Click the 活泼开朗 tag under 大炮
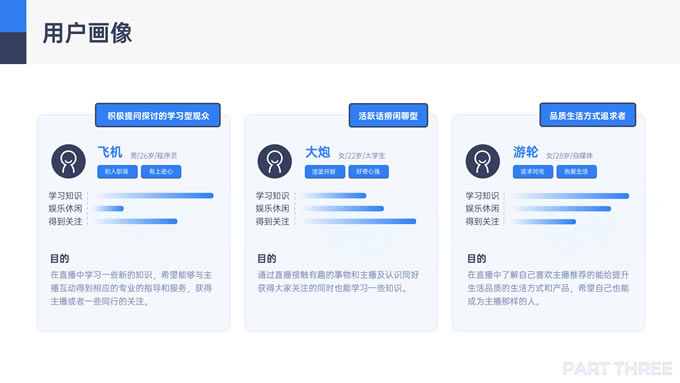680x383 pixels. point(325,172)
